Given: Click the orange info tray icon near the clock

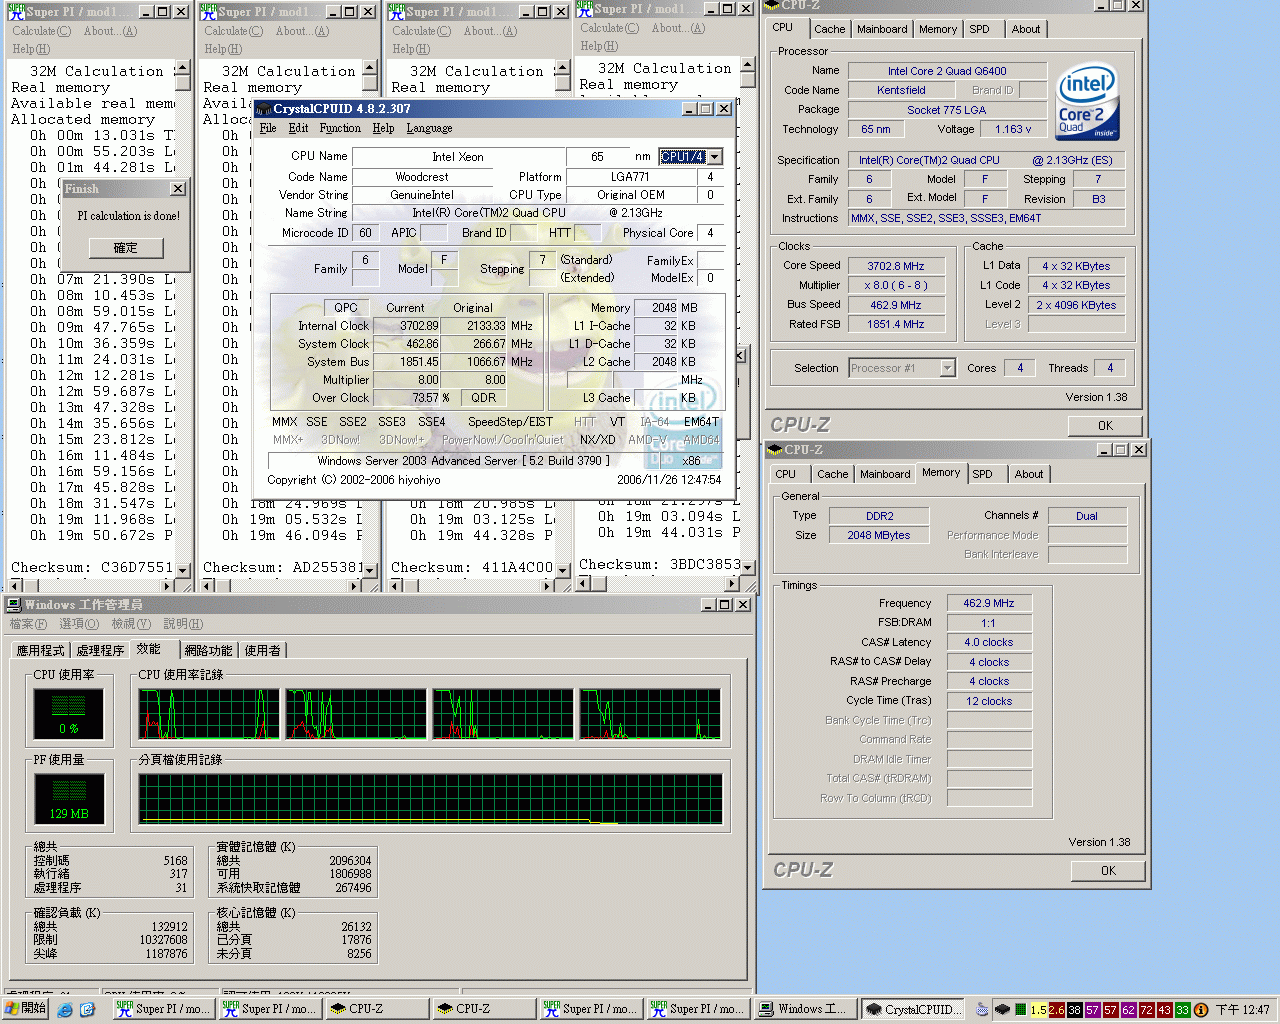Looking at the screenshot, I should [x=1201, y=1010].
